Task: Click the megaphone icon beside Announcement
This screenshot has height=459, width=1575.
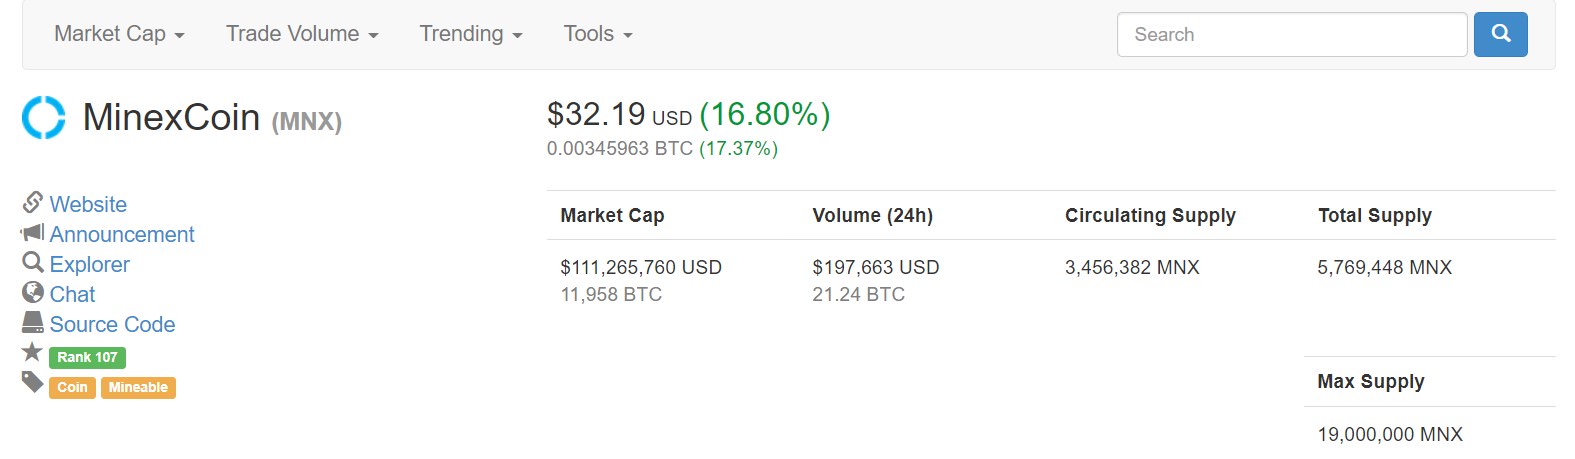Action: point(32,233)
